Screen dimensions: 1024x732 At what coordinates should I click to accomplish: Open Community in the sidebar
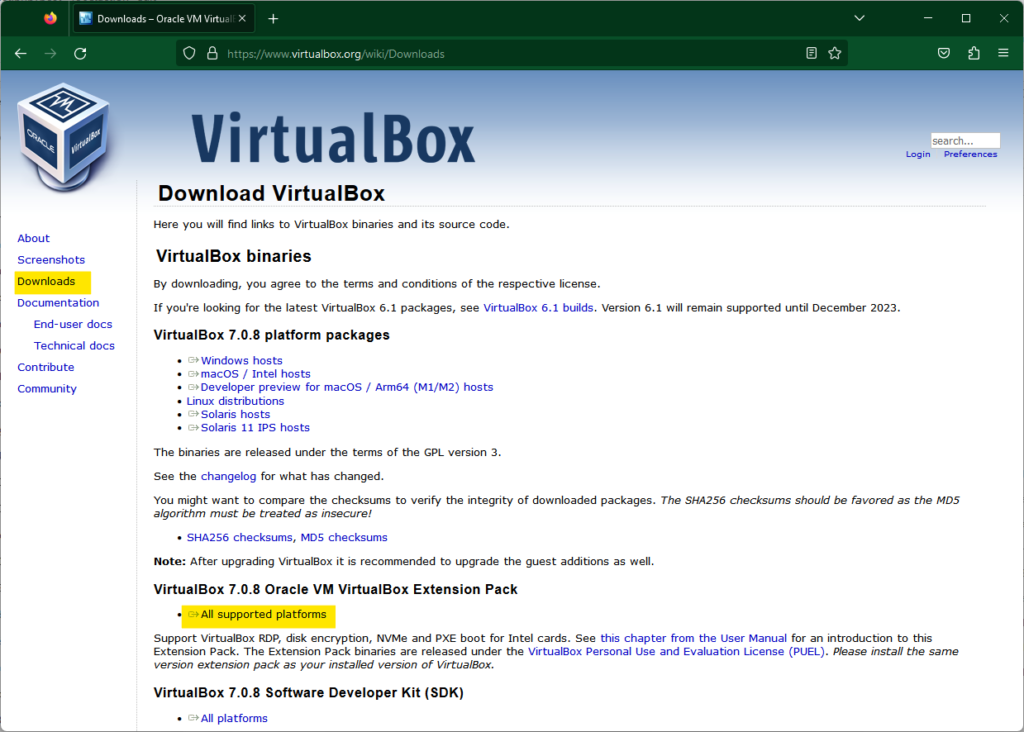(47, 389)
